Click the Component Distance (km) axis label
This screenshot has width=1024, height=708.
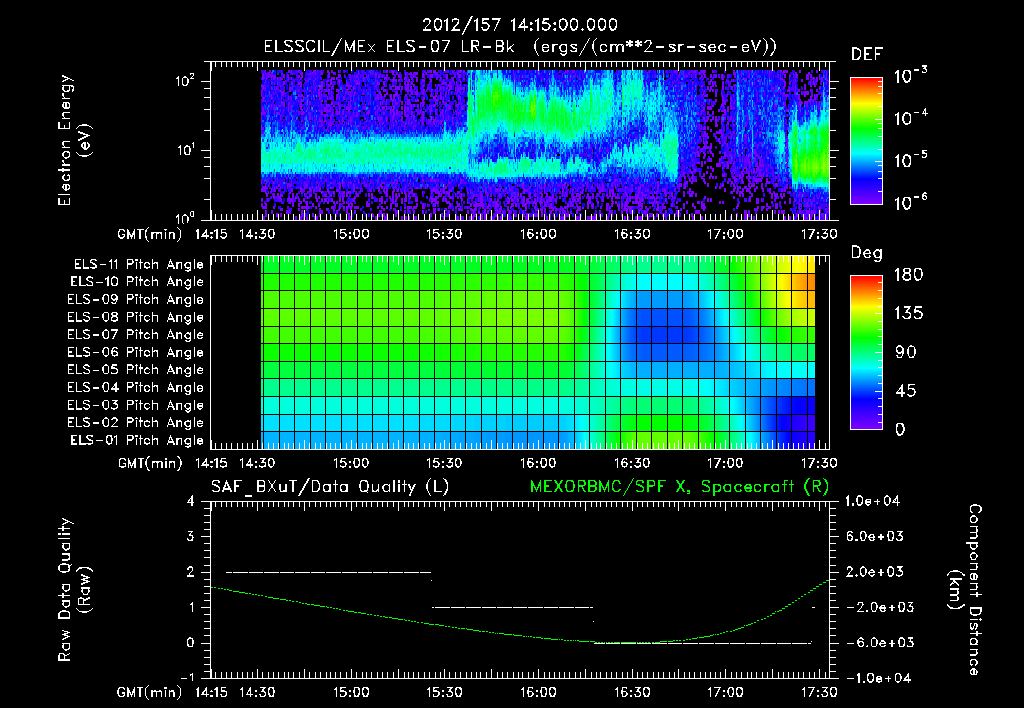click(x=965, y=590)
